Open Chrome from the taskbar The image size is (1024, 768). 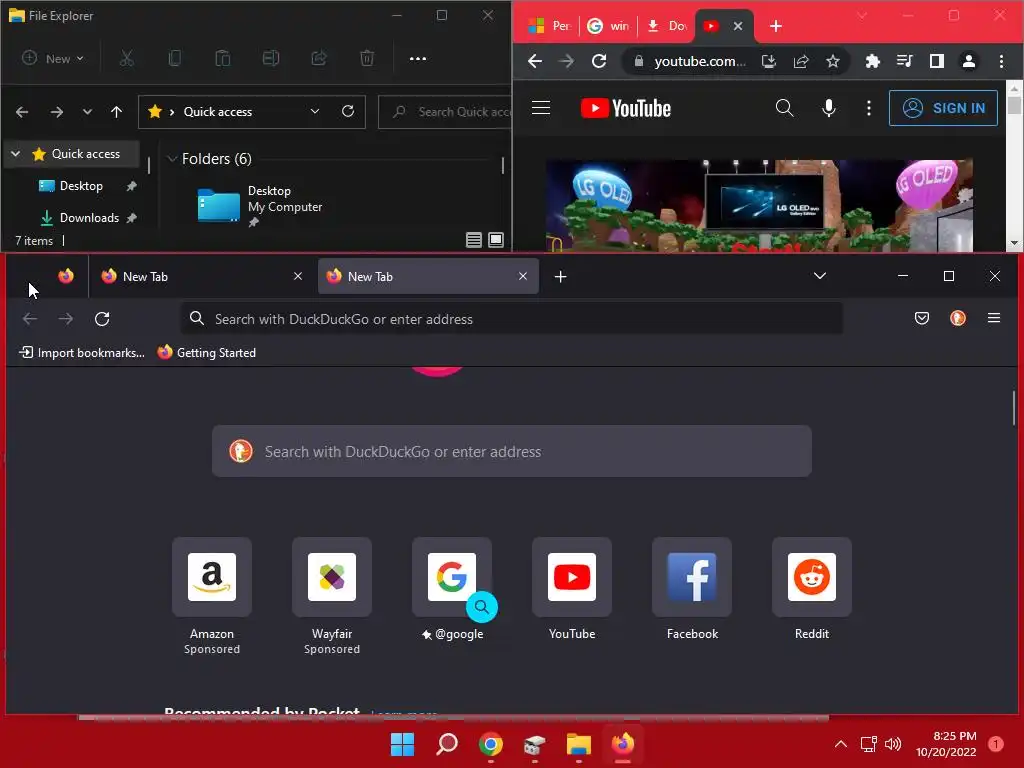click(x=490, y=744)
